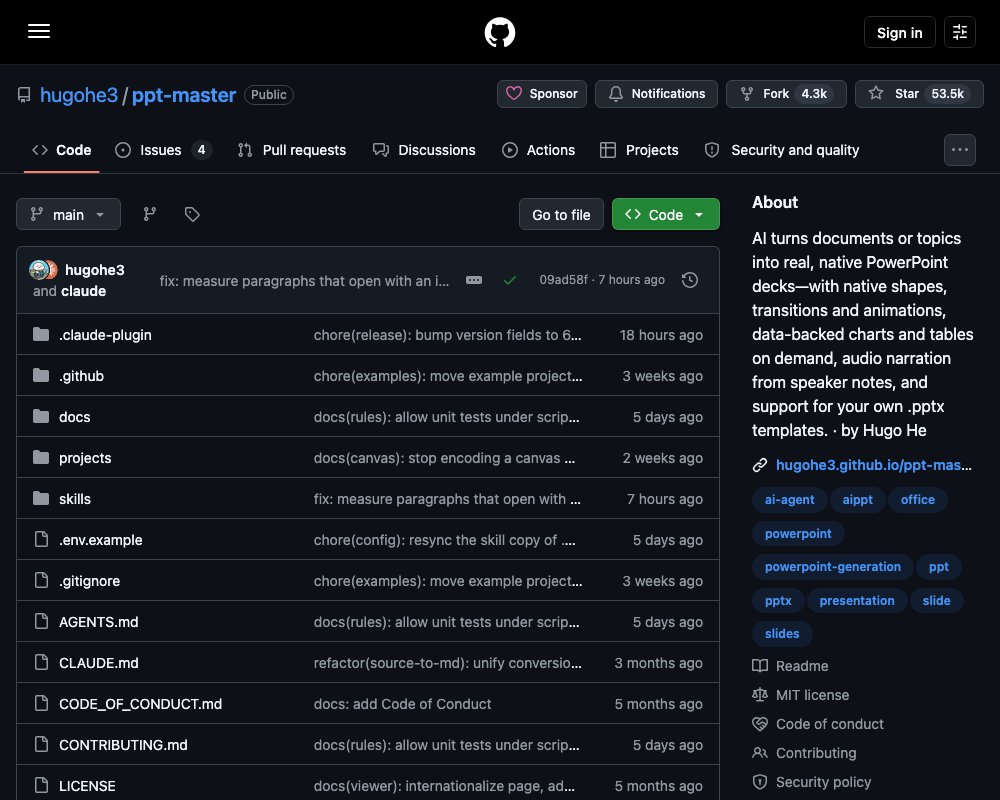Open the projects folder

tap(85, 458)
